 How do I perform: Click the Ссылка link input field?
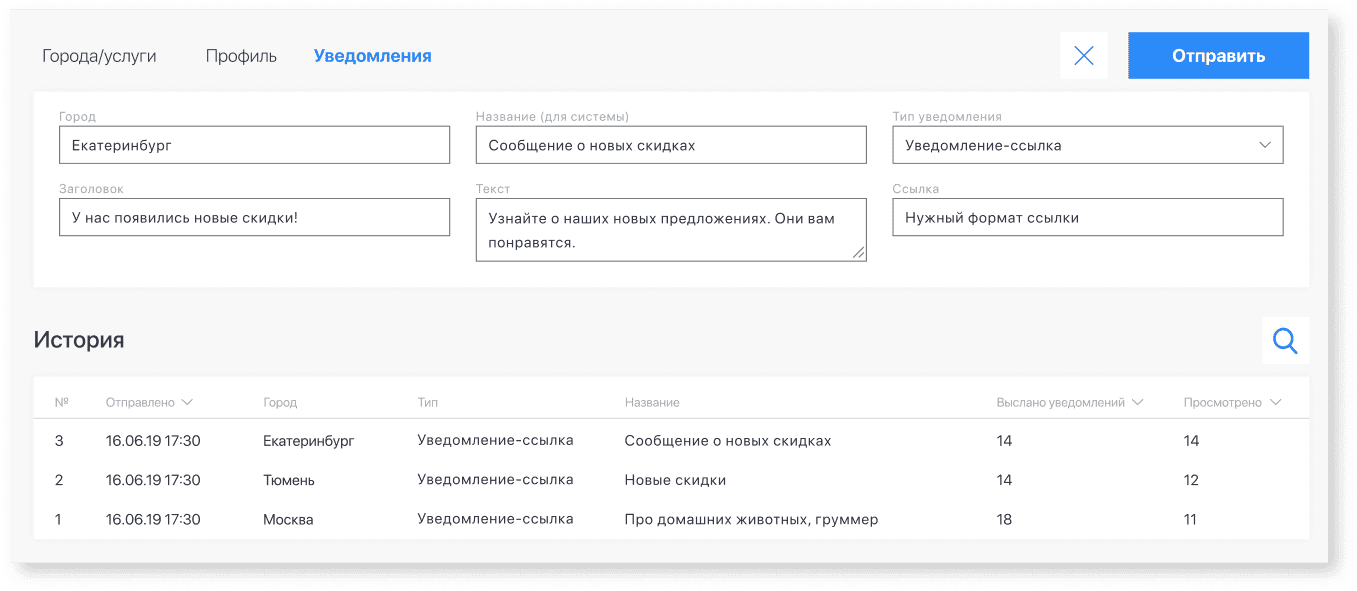(1087, 217)
